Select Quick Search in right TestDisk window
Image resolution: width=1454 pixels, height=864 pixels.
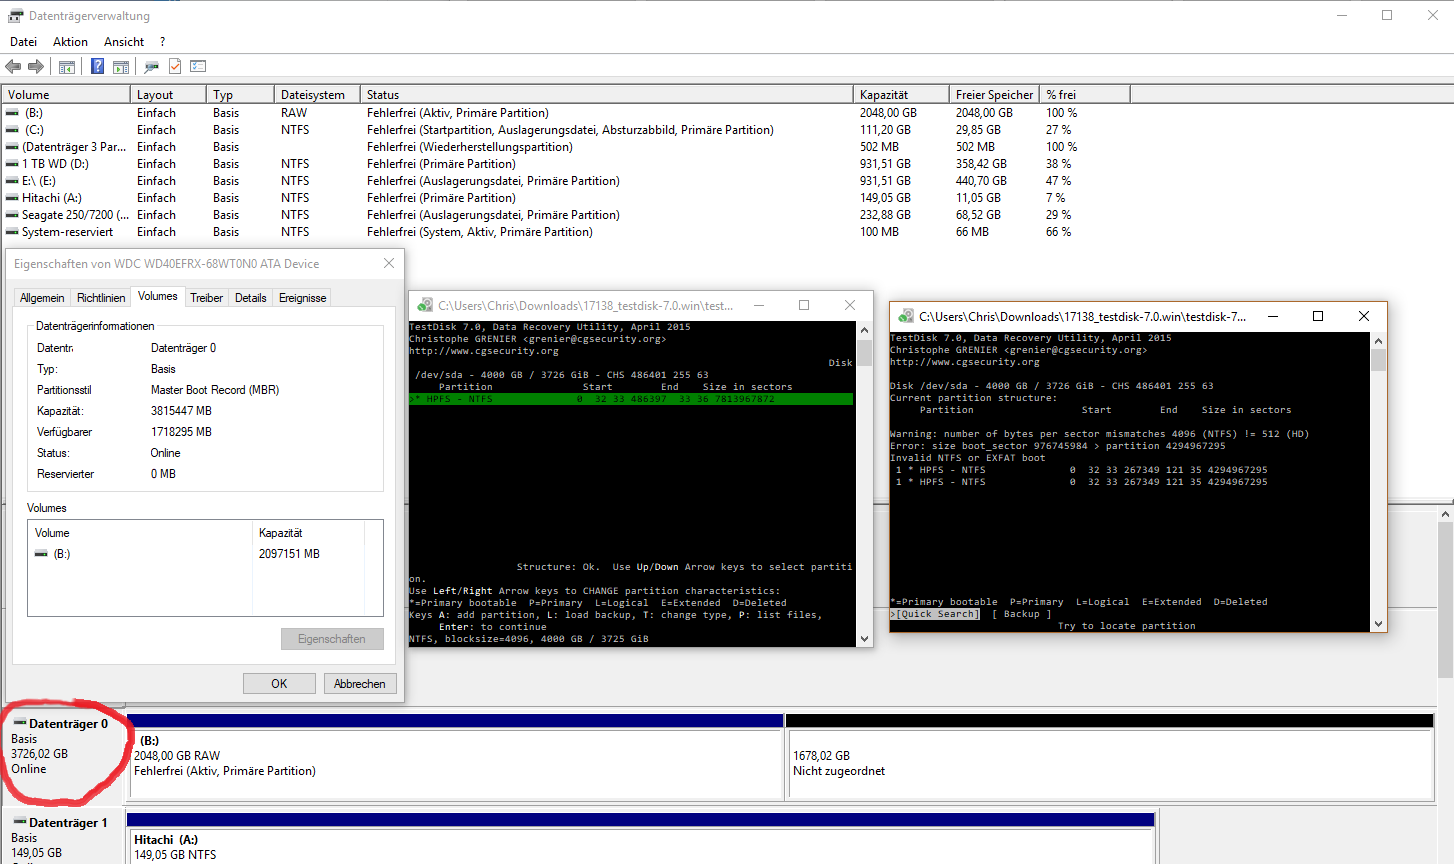tap(937, 614)
